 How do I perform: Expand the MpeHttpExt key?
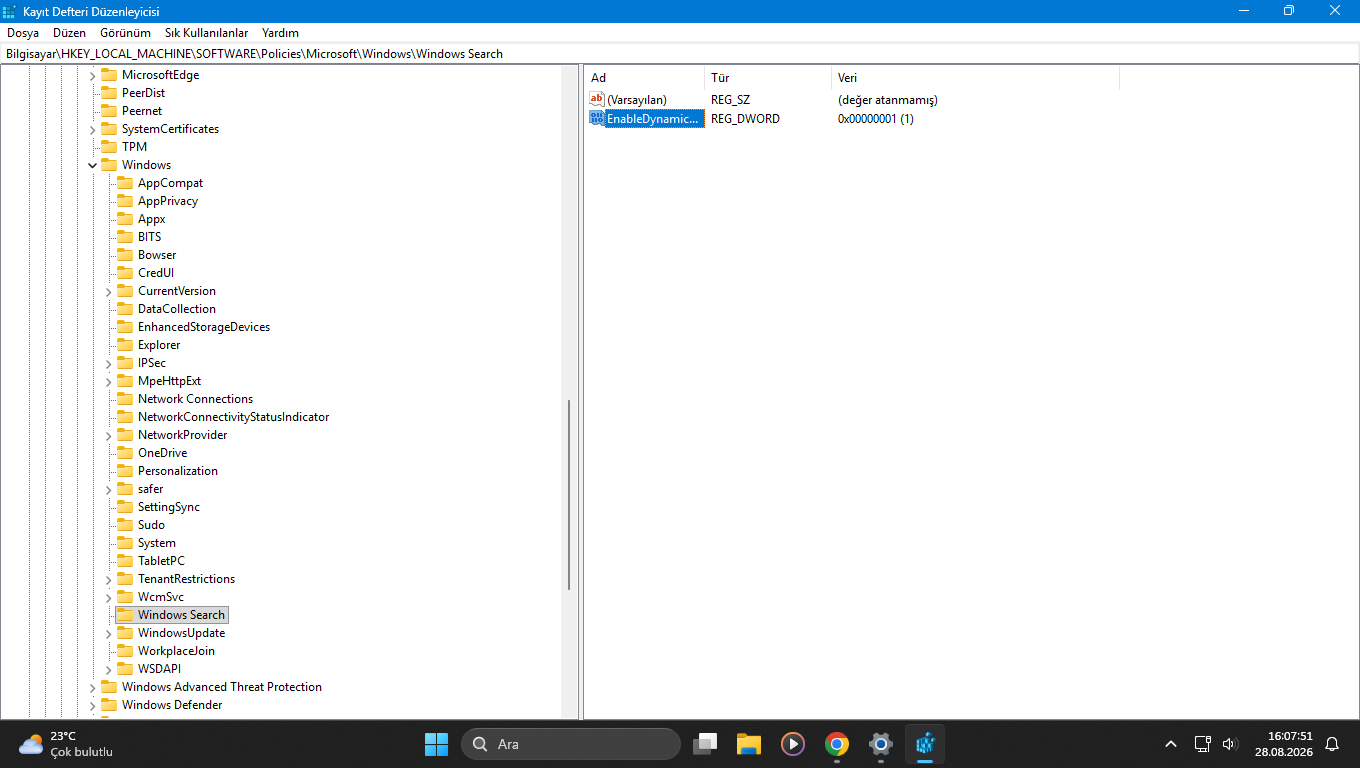click(x=109, y=381)
